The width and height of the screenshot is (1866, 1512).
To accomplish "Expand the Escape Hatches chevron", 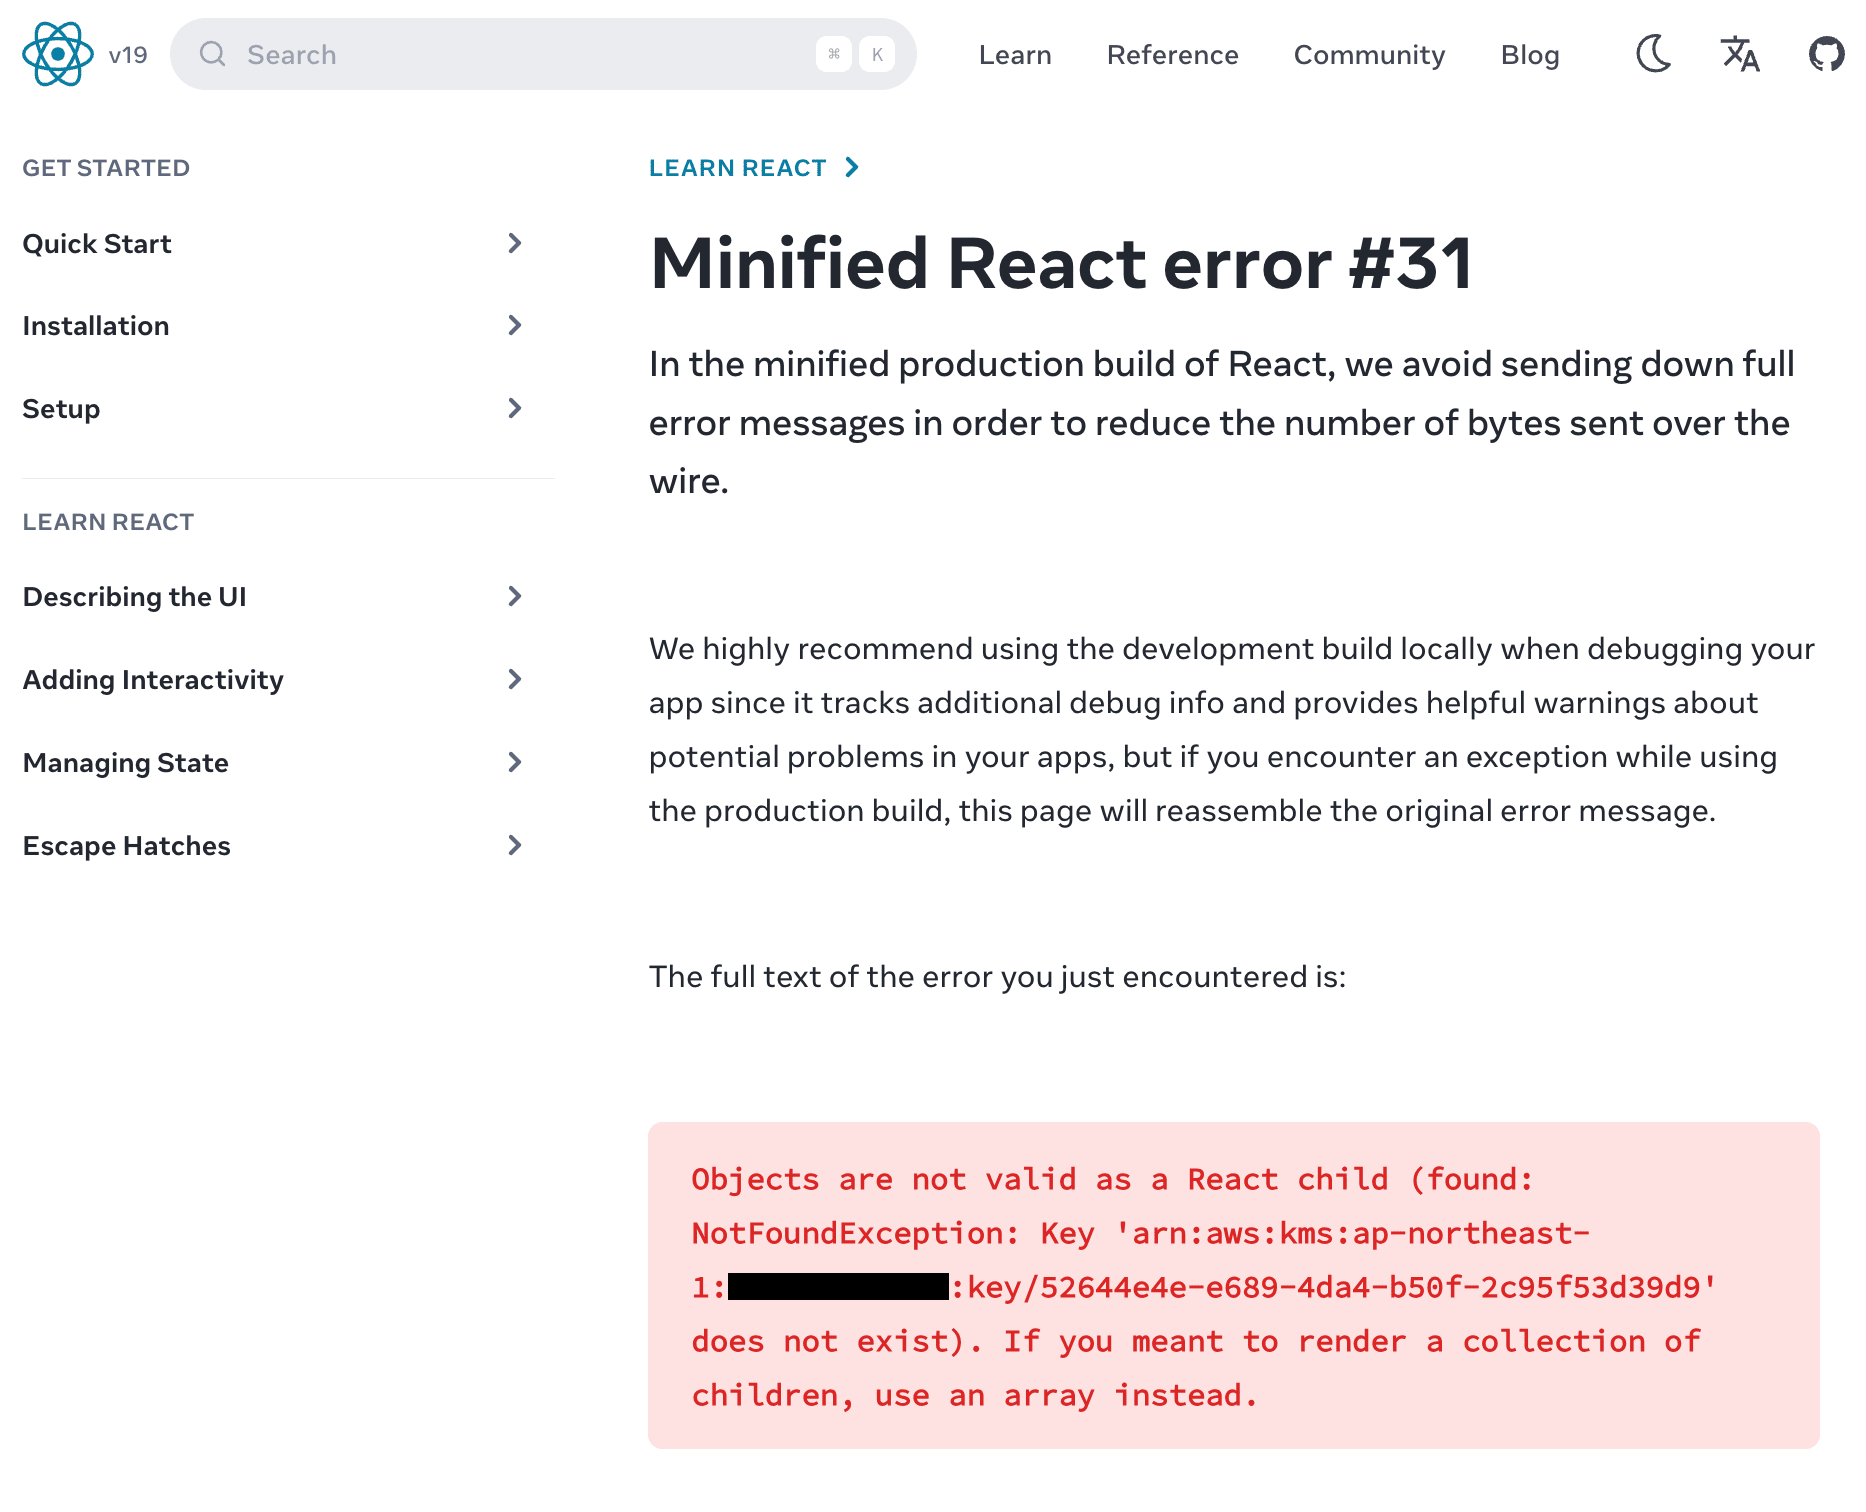I will point(515,845).
